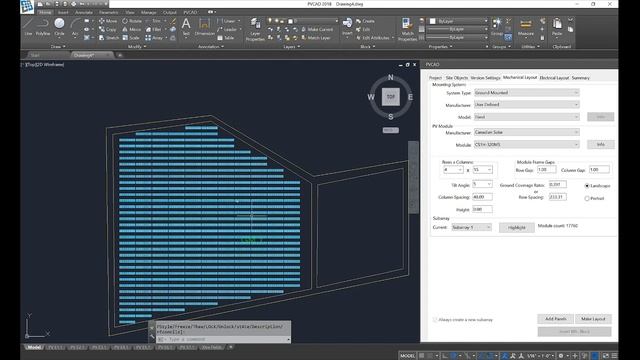Select the Dimension tool
This screenshot has height=360, width=640.
(204, 27)
